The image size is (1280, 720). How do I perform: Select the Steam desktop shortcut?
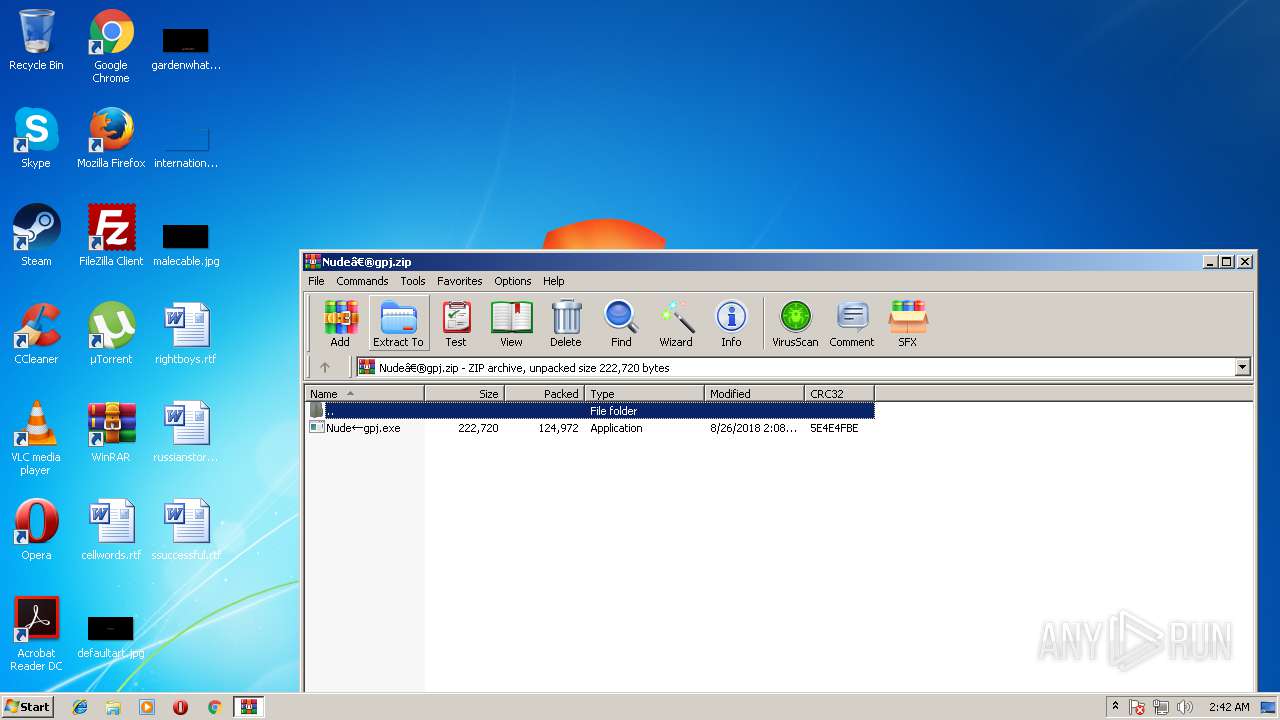click(36, 236)
